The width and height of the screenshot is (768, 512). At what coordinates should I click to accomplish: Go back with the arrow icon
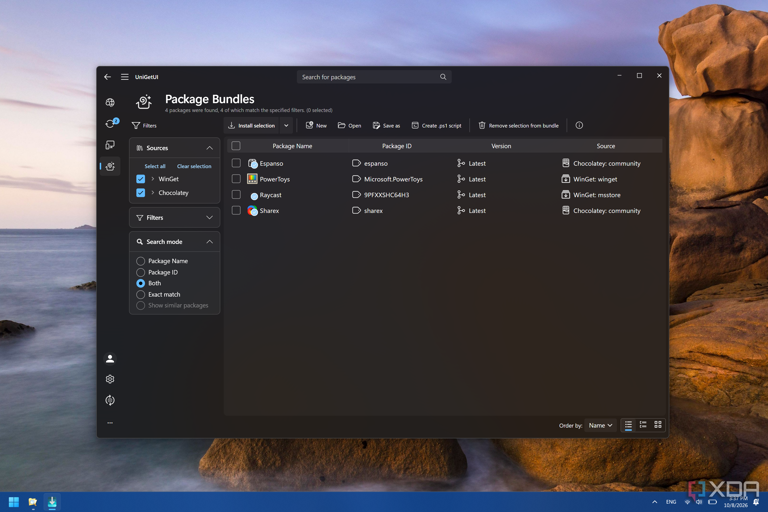click(x=107, y=77)
